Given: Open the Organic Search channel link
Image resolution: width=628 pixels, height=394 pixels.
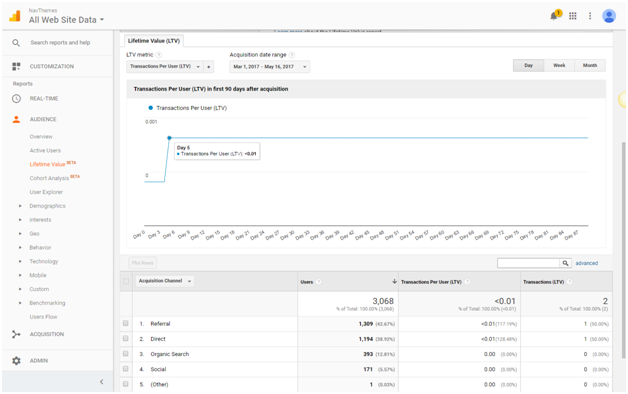Looking at the screenshot, I should (169, 354).
